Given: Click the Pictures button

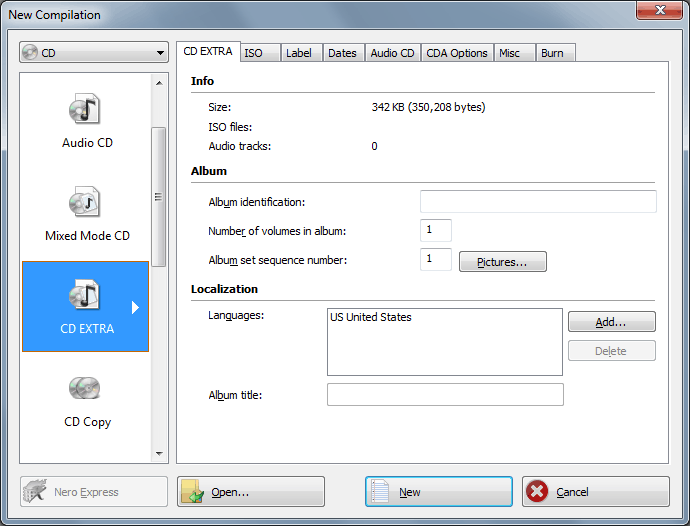Looking at the screenshot, I should [502, 262].
